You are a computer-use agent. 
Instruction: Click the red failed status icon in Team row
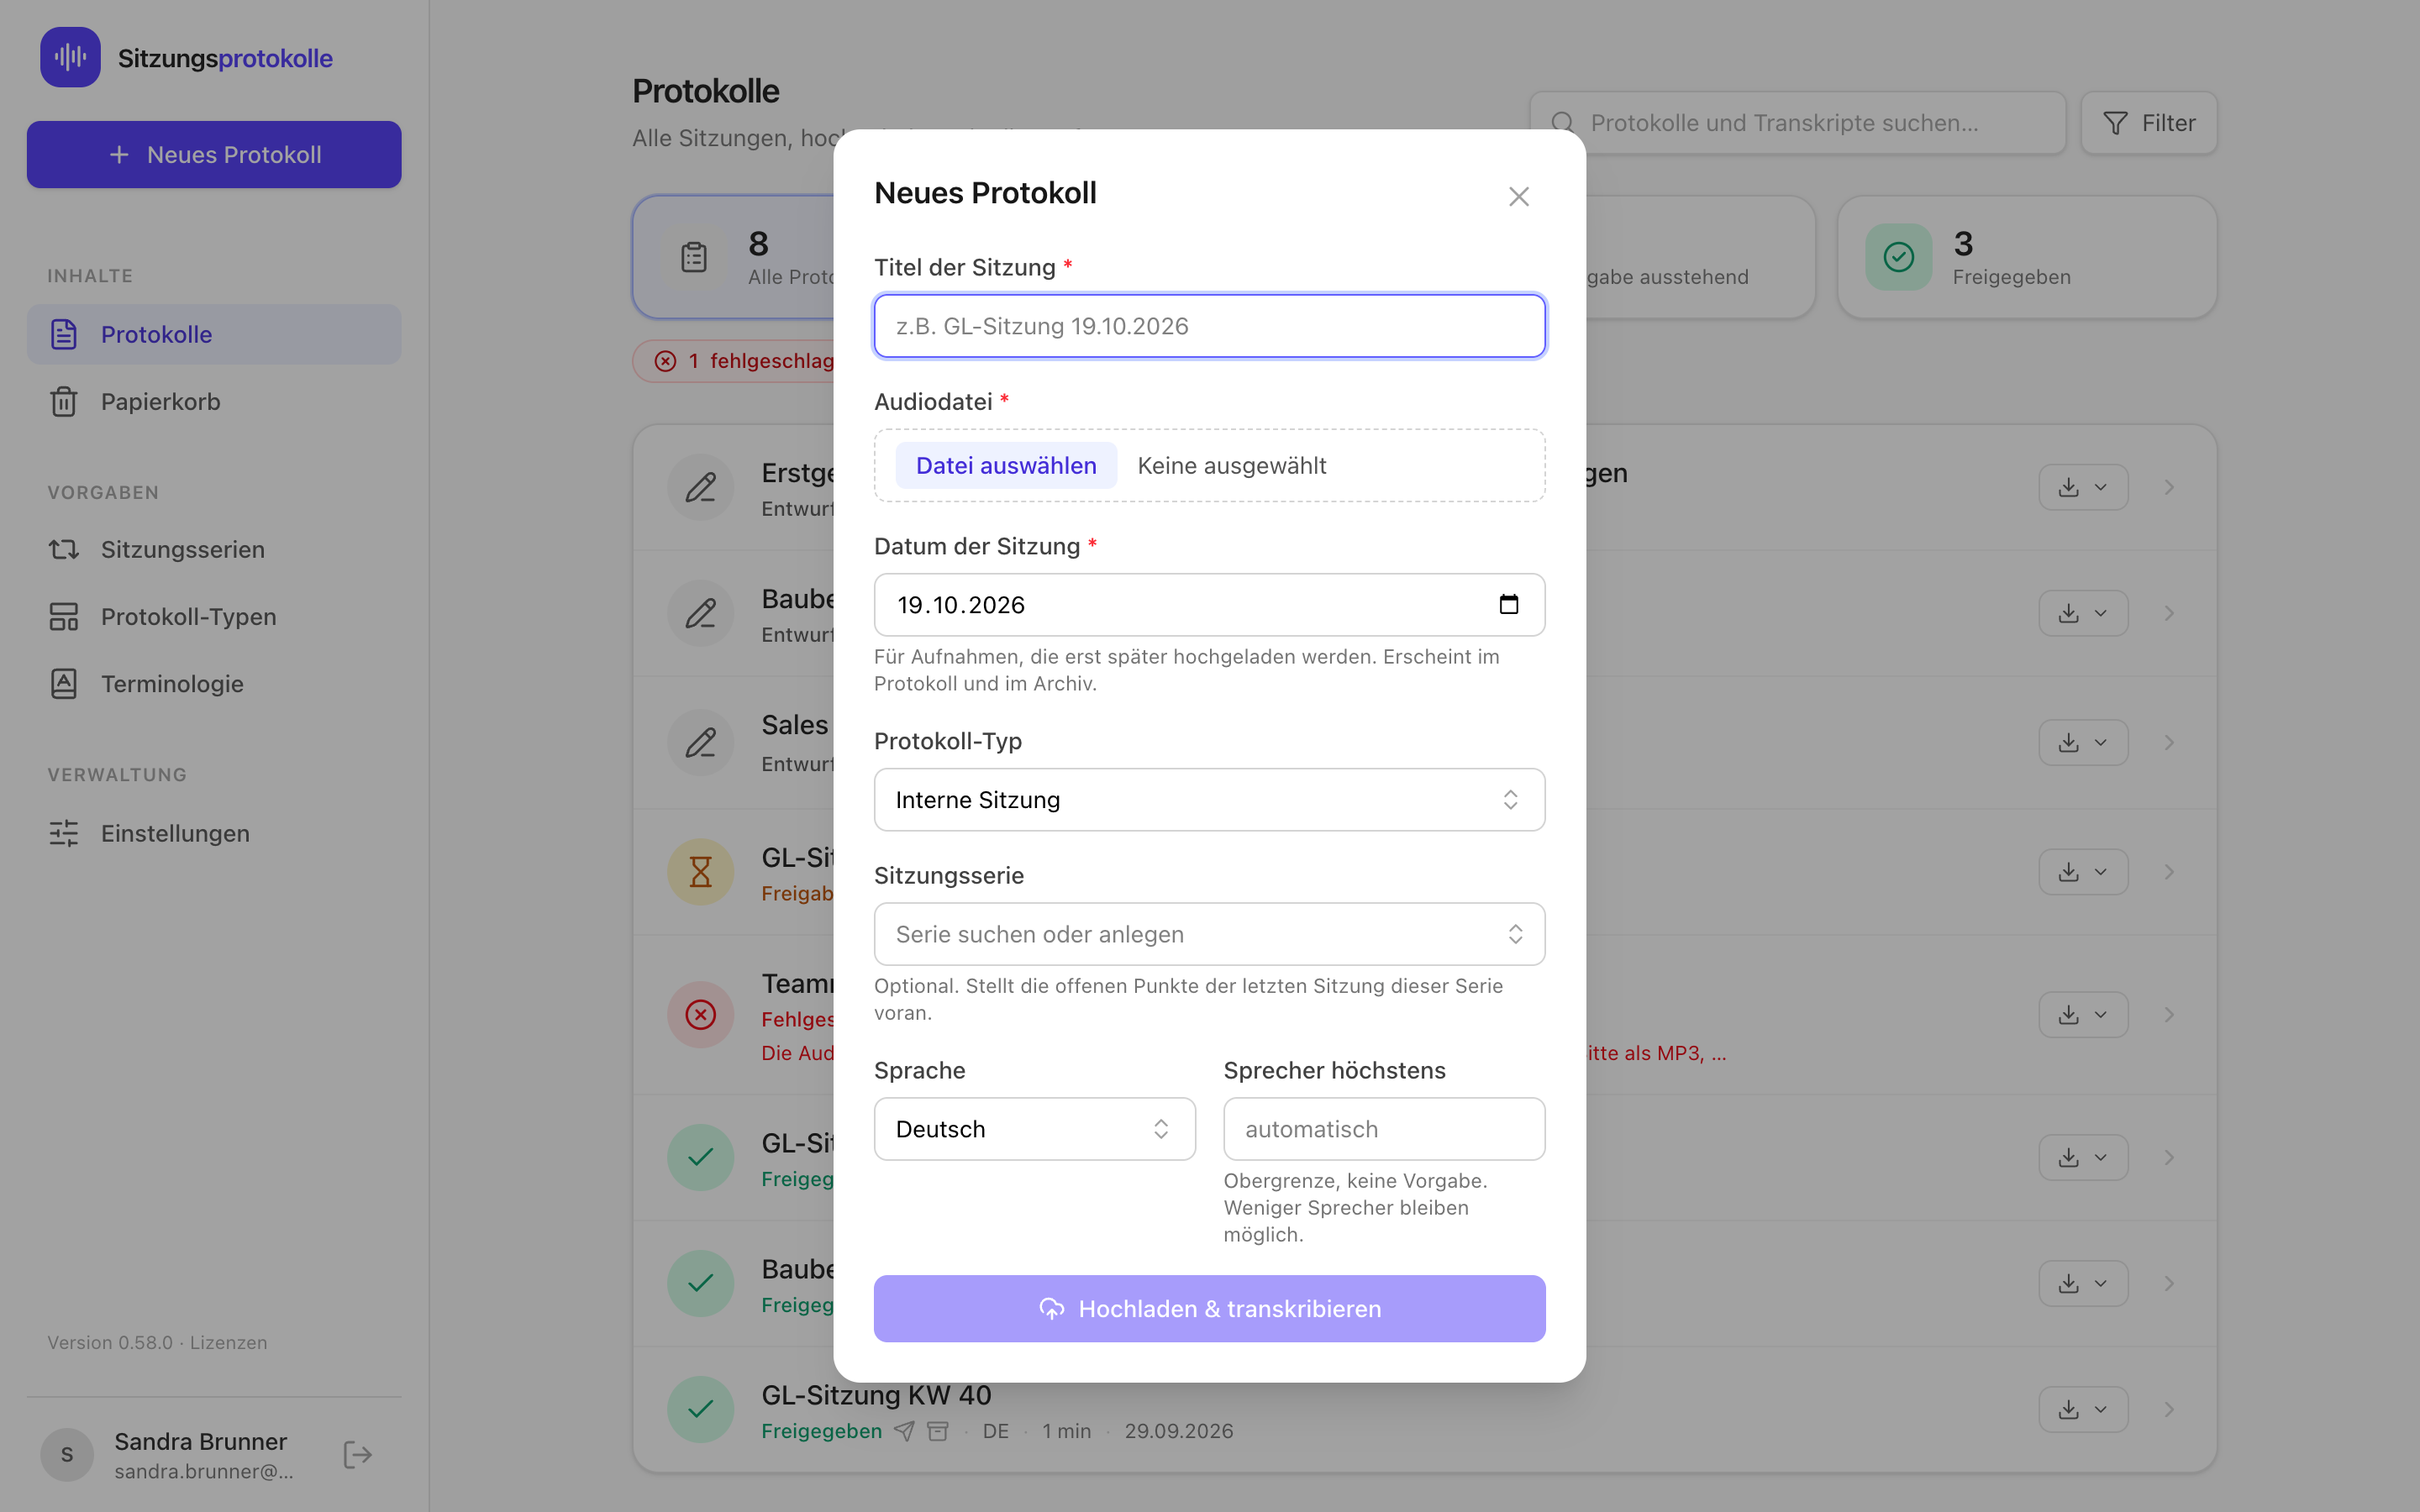coord(700,1014)
